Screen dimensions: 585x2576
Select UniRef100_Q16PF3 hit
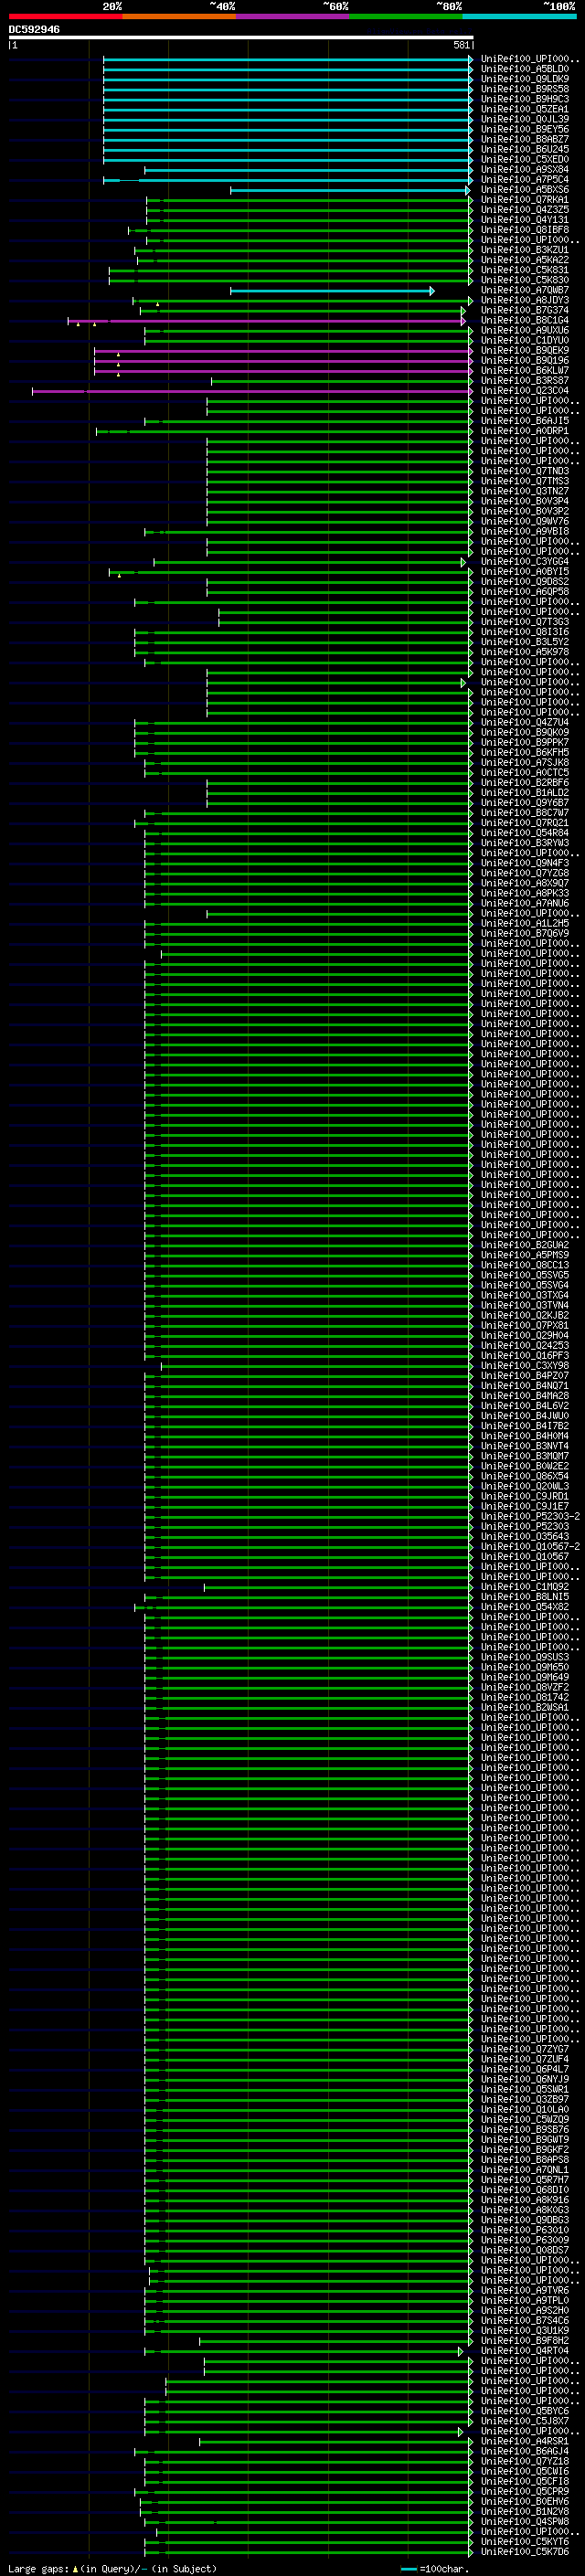click(x=525, y=1356)
